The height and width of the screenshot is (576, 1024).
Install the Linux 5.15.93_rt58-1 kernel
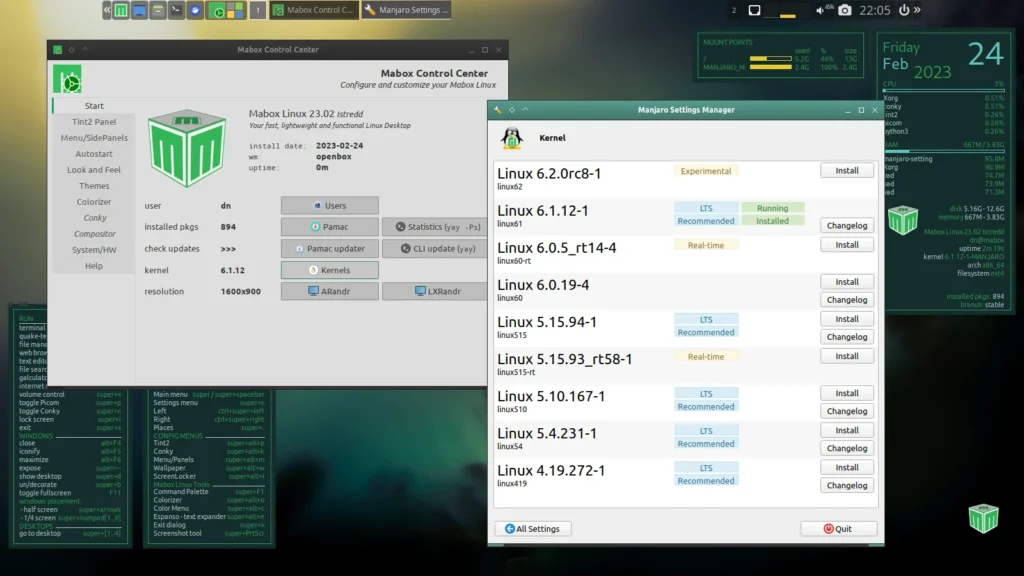[847, 357]
